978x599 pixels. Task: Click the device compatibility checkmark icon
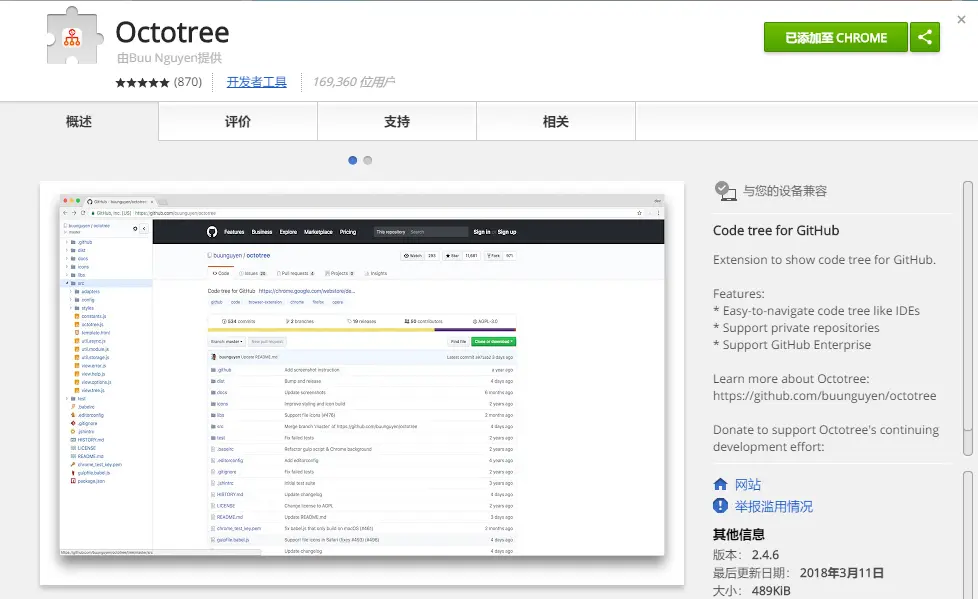[725, 191]
